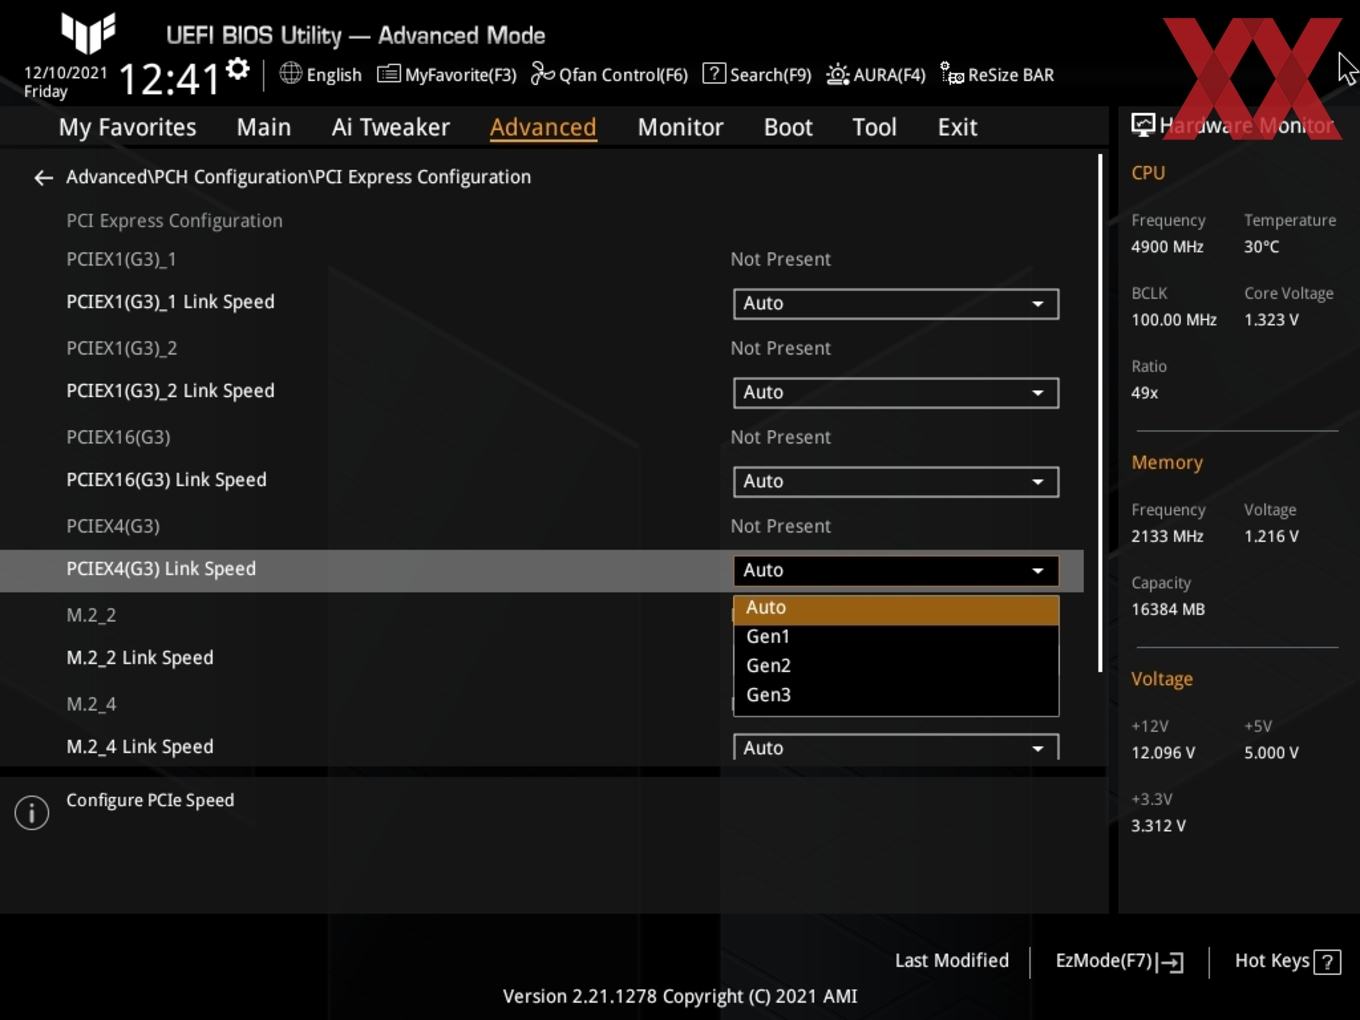Image resolution: width=1360 pixels, height=1020 pixels.
Task: Go to the Boot tab
Action: click(788, 127)
